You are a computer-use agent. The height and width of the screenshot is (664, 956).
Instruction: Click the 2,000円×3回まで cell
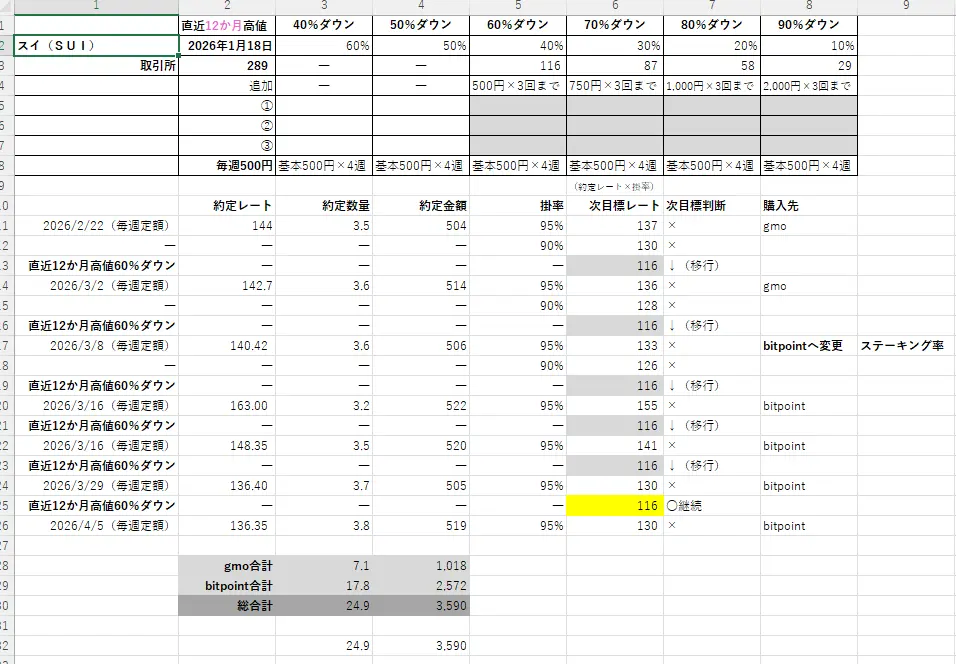pyautogui.click(x=808, y=84)
